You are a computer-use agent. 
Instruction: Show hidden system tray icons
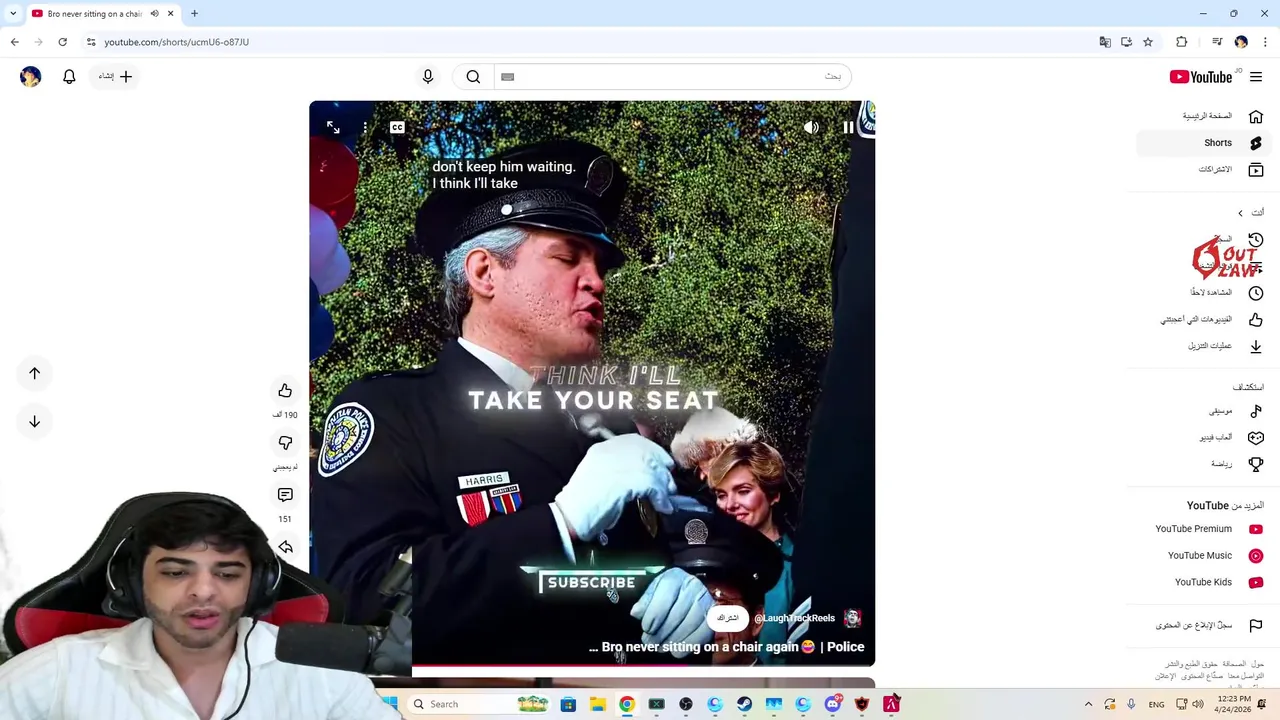1088,704
